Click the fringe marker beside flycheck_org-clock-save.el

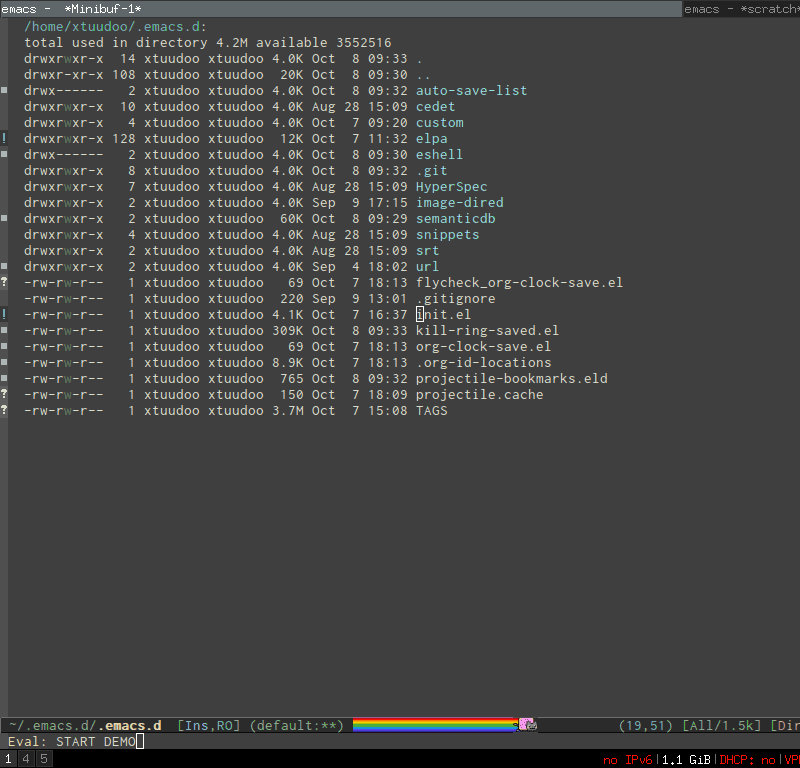[x=4, y=283]
